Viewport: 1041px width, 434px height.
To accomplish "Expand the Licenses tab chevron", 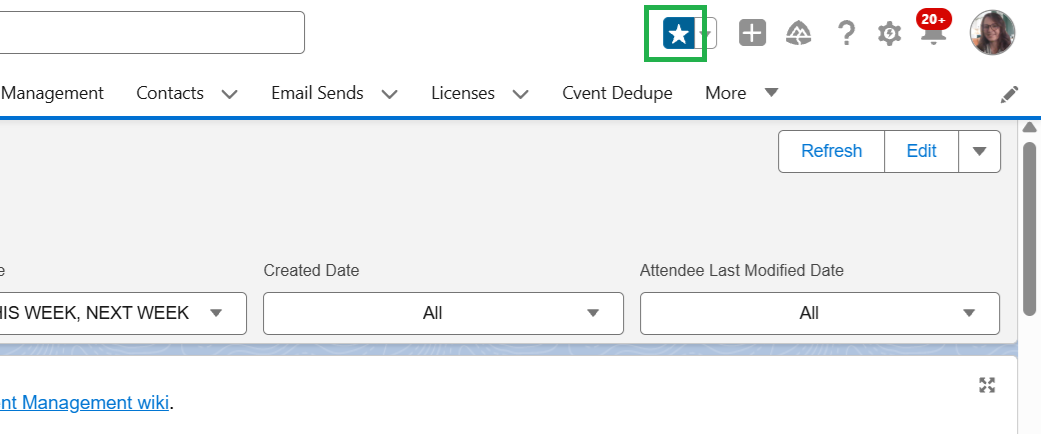I will click(x=520, y=94).
